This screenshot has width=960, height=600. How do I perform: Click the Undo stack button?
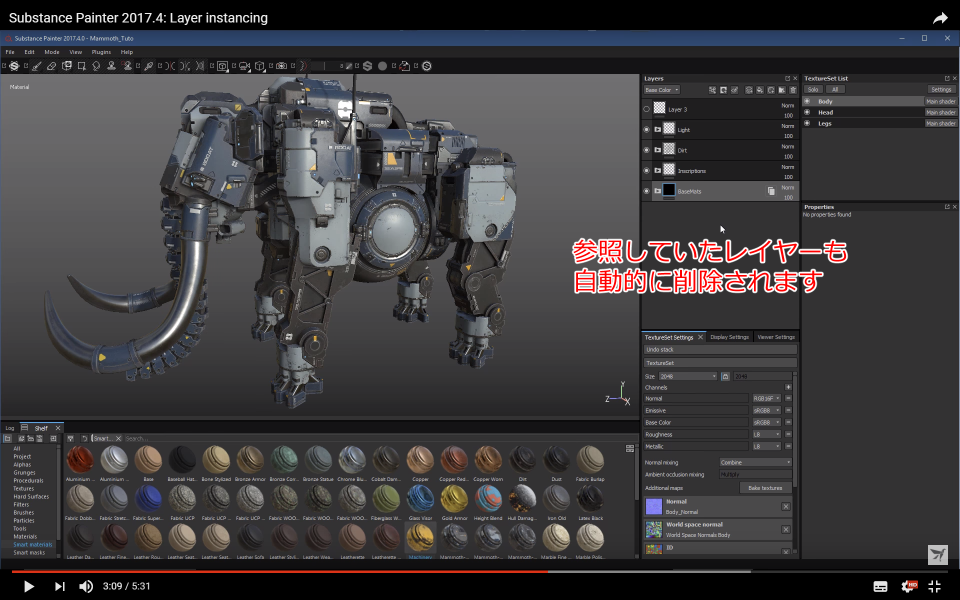(720, 350)
